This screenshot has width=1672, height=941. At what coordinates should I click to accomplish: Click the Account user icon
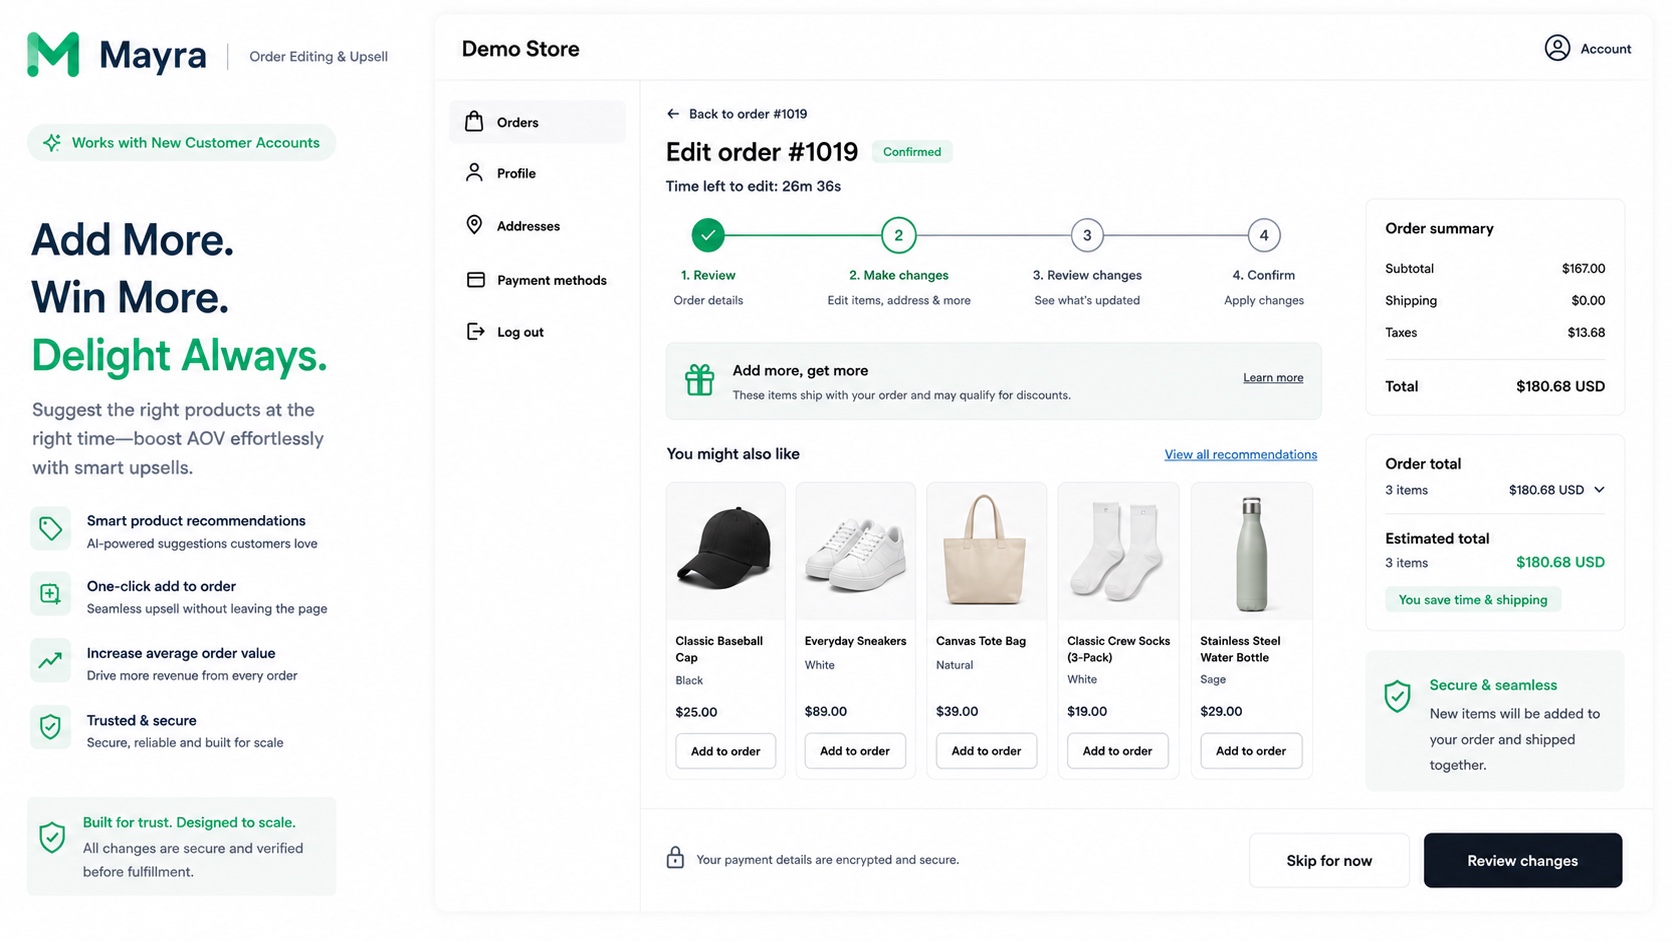1557,48
